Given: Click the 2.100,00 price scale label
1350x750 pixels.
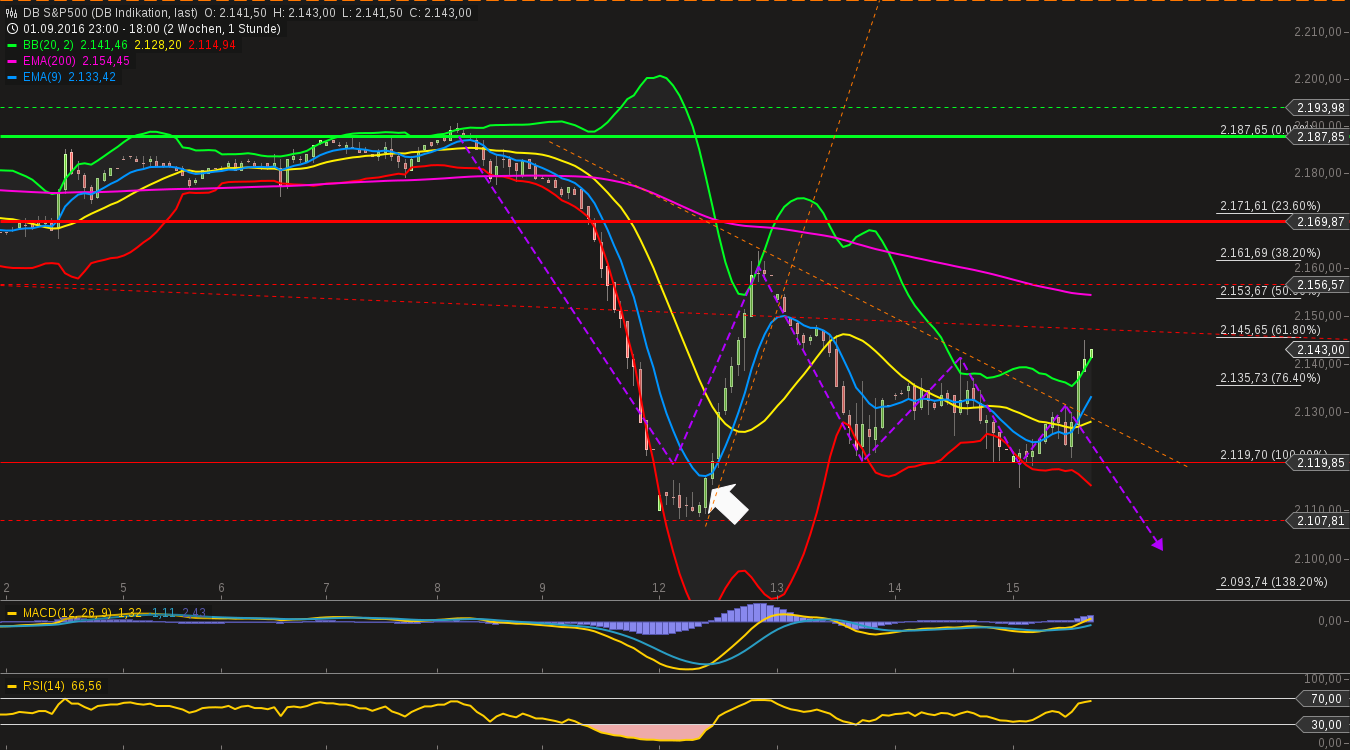Looking at the screenshot, I should coord(1317,558).
